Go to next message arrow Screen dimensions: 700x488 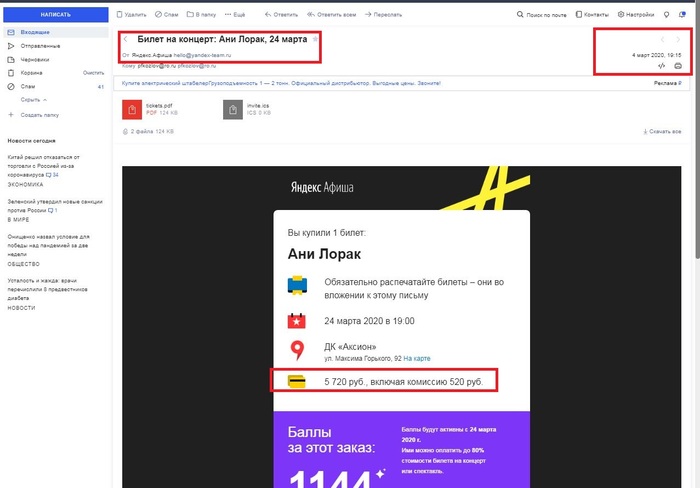(678, 40)
